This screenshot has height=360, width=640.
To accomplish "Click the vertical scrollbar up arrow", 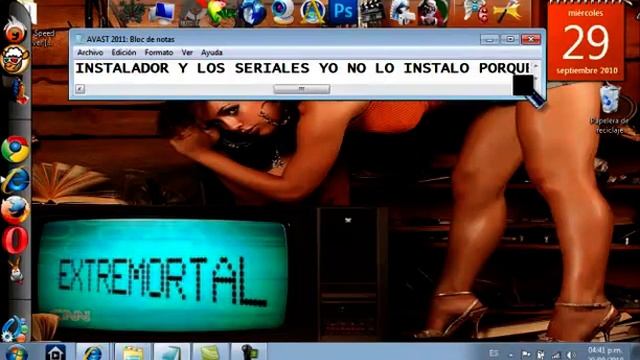I will (536, 65).
